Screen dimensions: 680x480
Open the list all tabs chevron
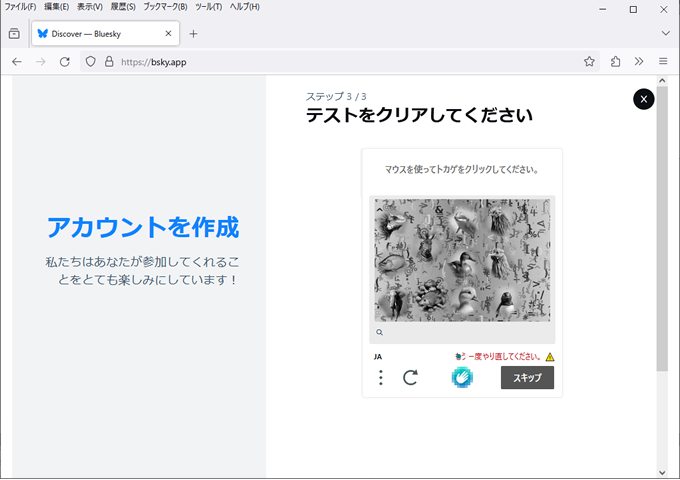click(665, 33)
